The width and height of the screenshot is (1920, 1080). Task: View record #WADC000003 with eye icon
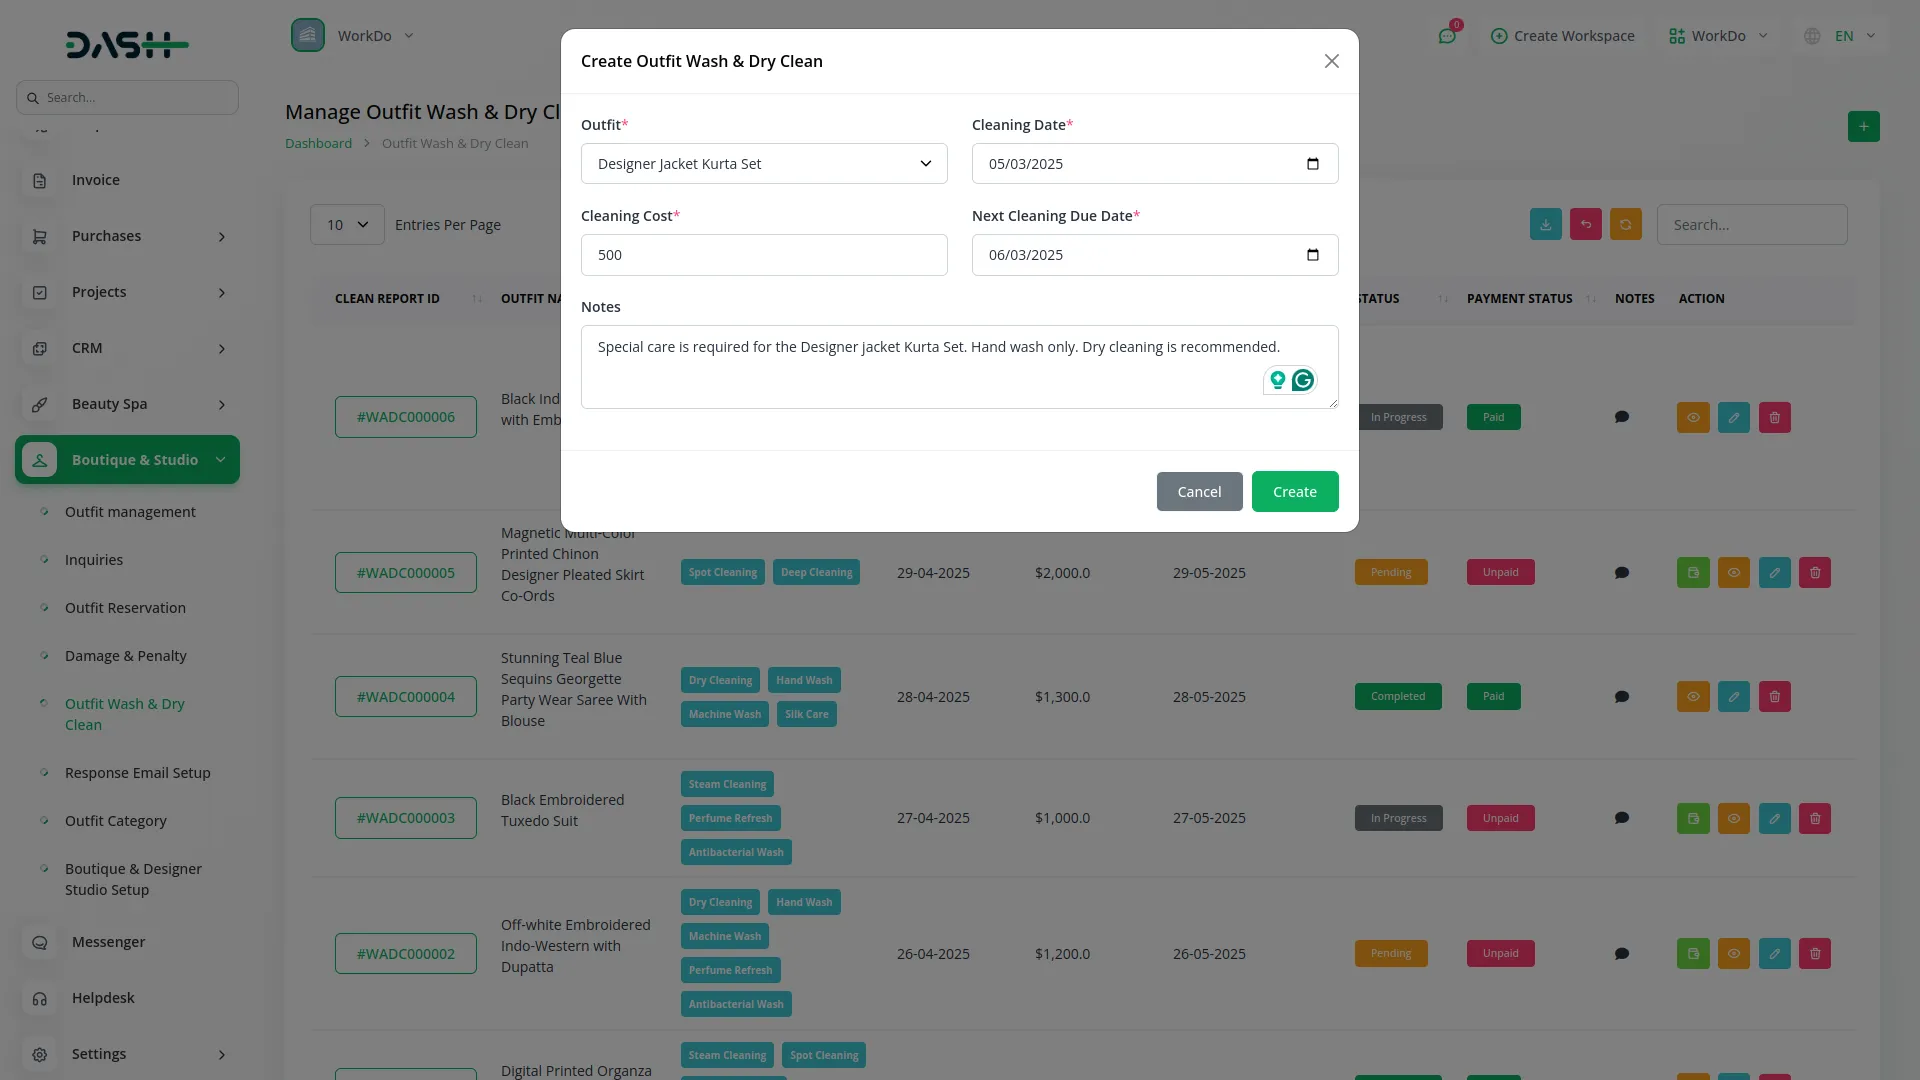coord(1733,819)
